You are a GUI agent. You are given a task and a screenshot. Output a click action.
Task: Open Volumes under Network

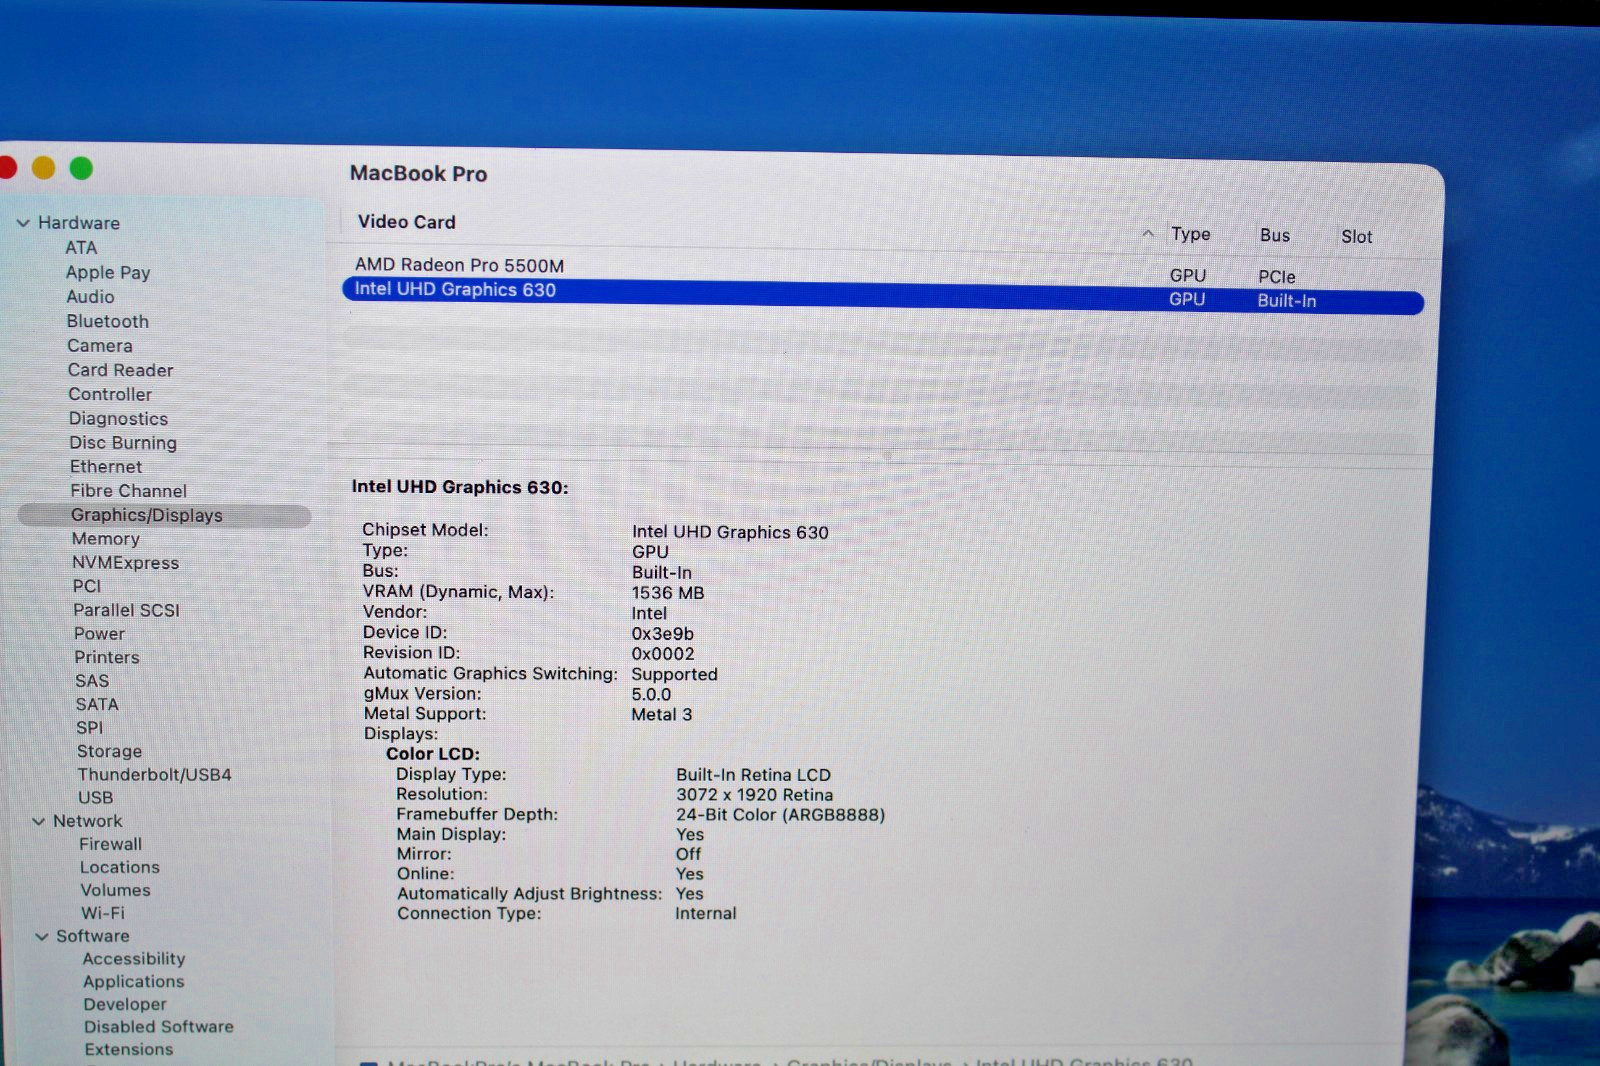point(116,890)
